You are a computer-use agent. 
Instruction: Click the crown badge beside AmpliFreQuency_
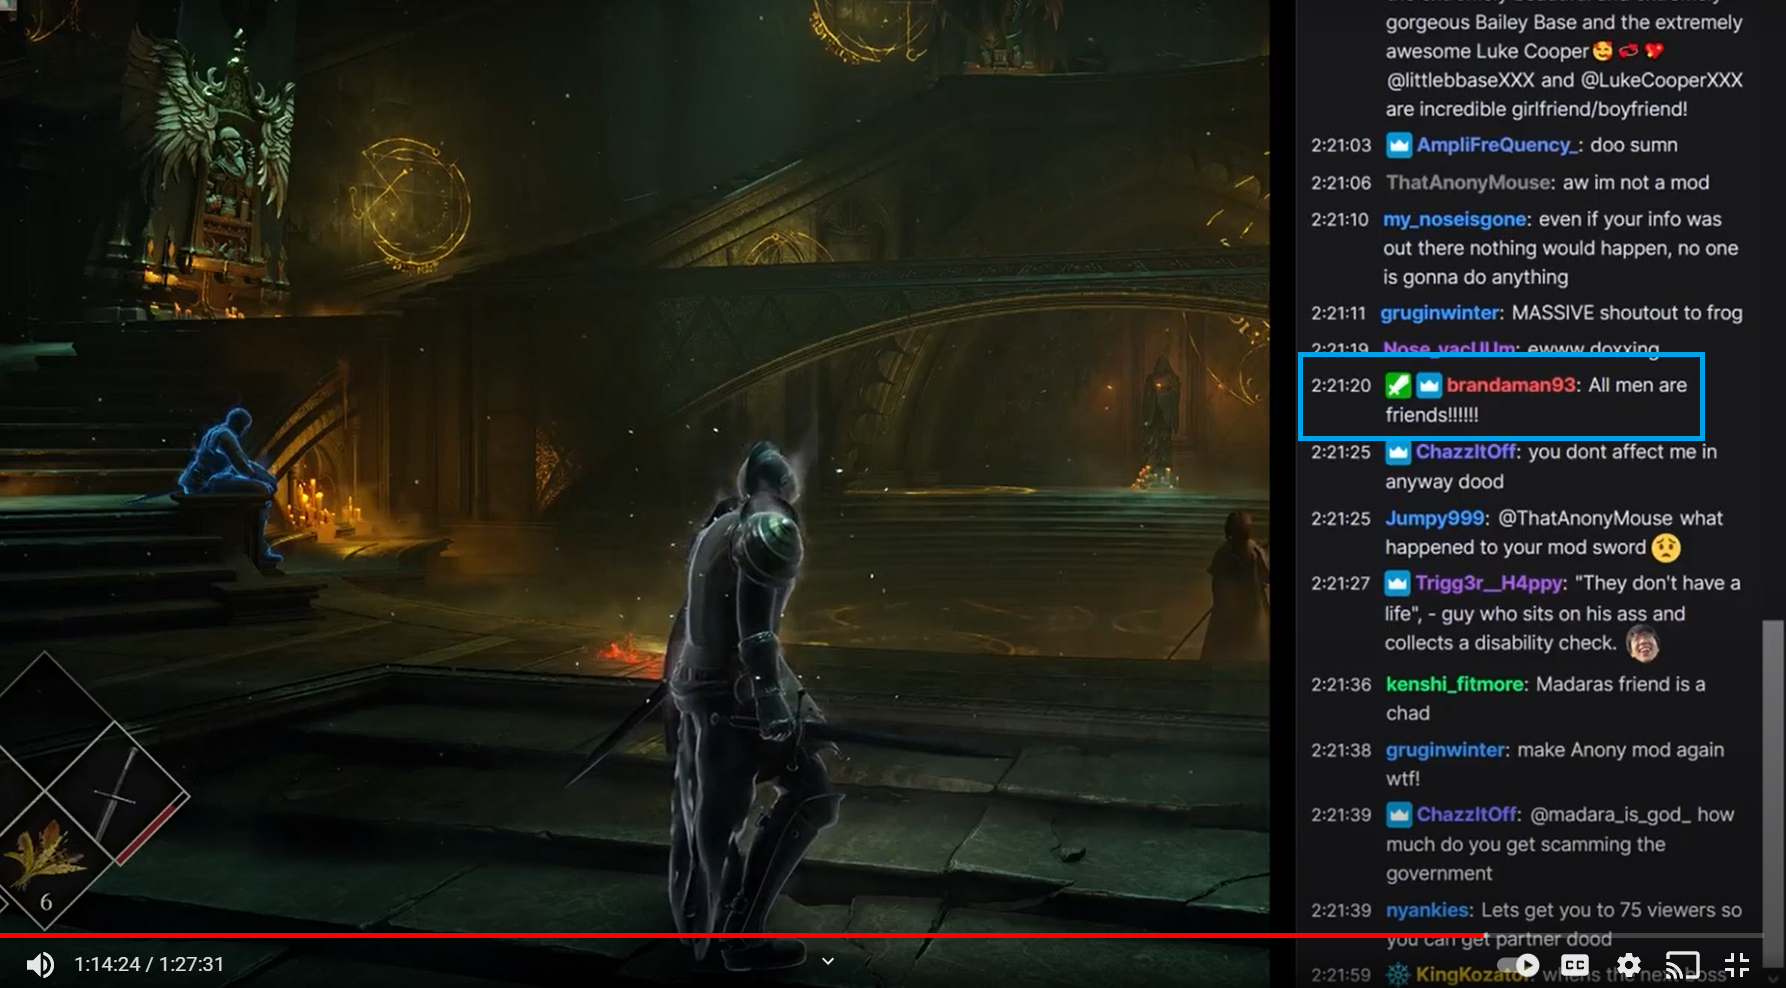1399,145
